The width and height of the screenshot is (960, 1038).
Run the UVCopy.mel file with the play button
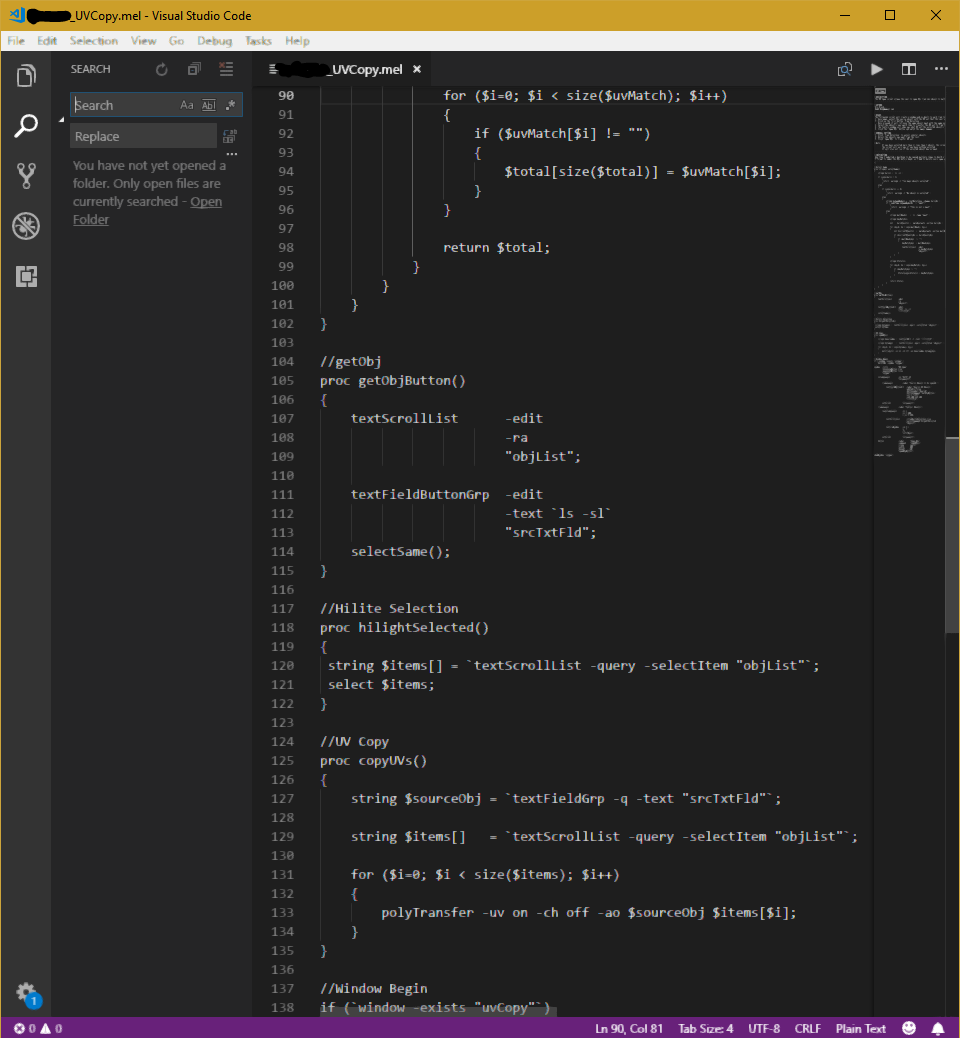coord(877,69)
